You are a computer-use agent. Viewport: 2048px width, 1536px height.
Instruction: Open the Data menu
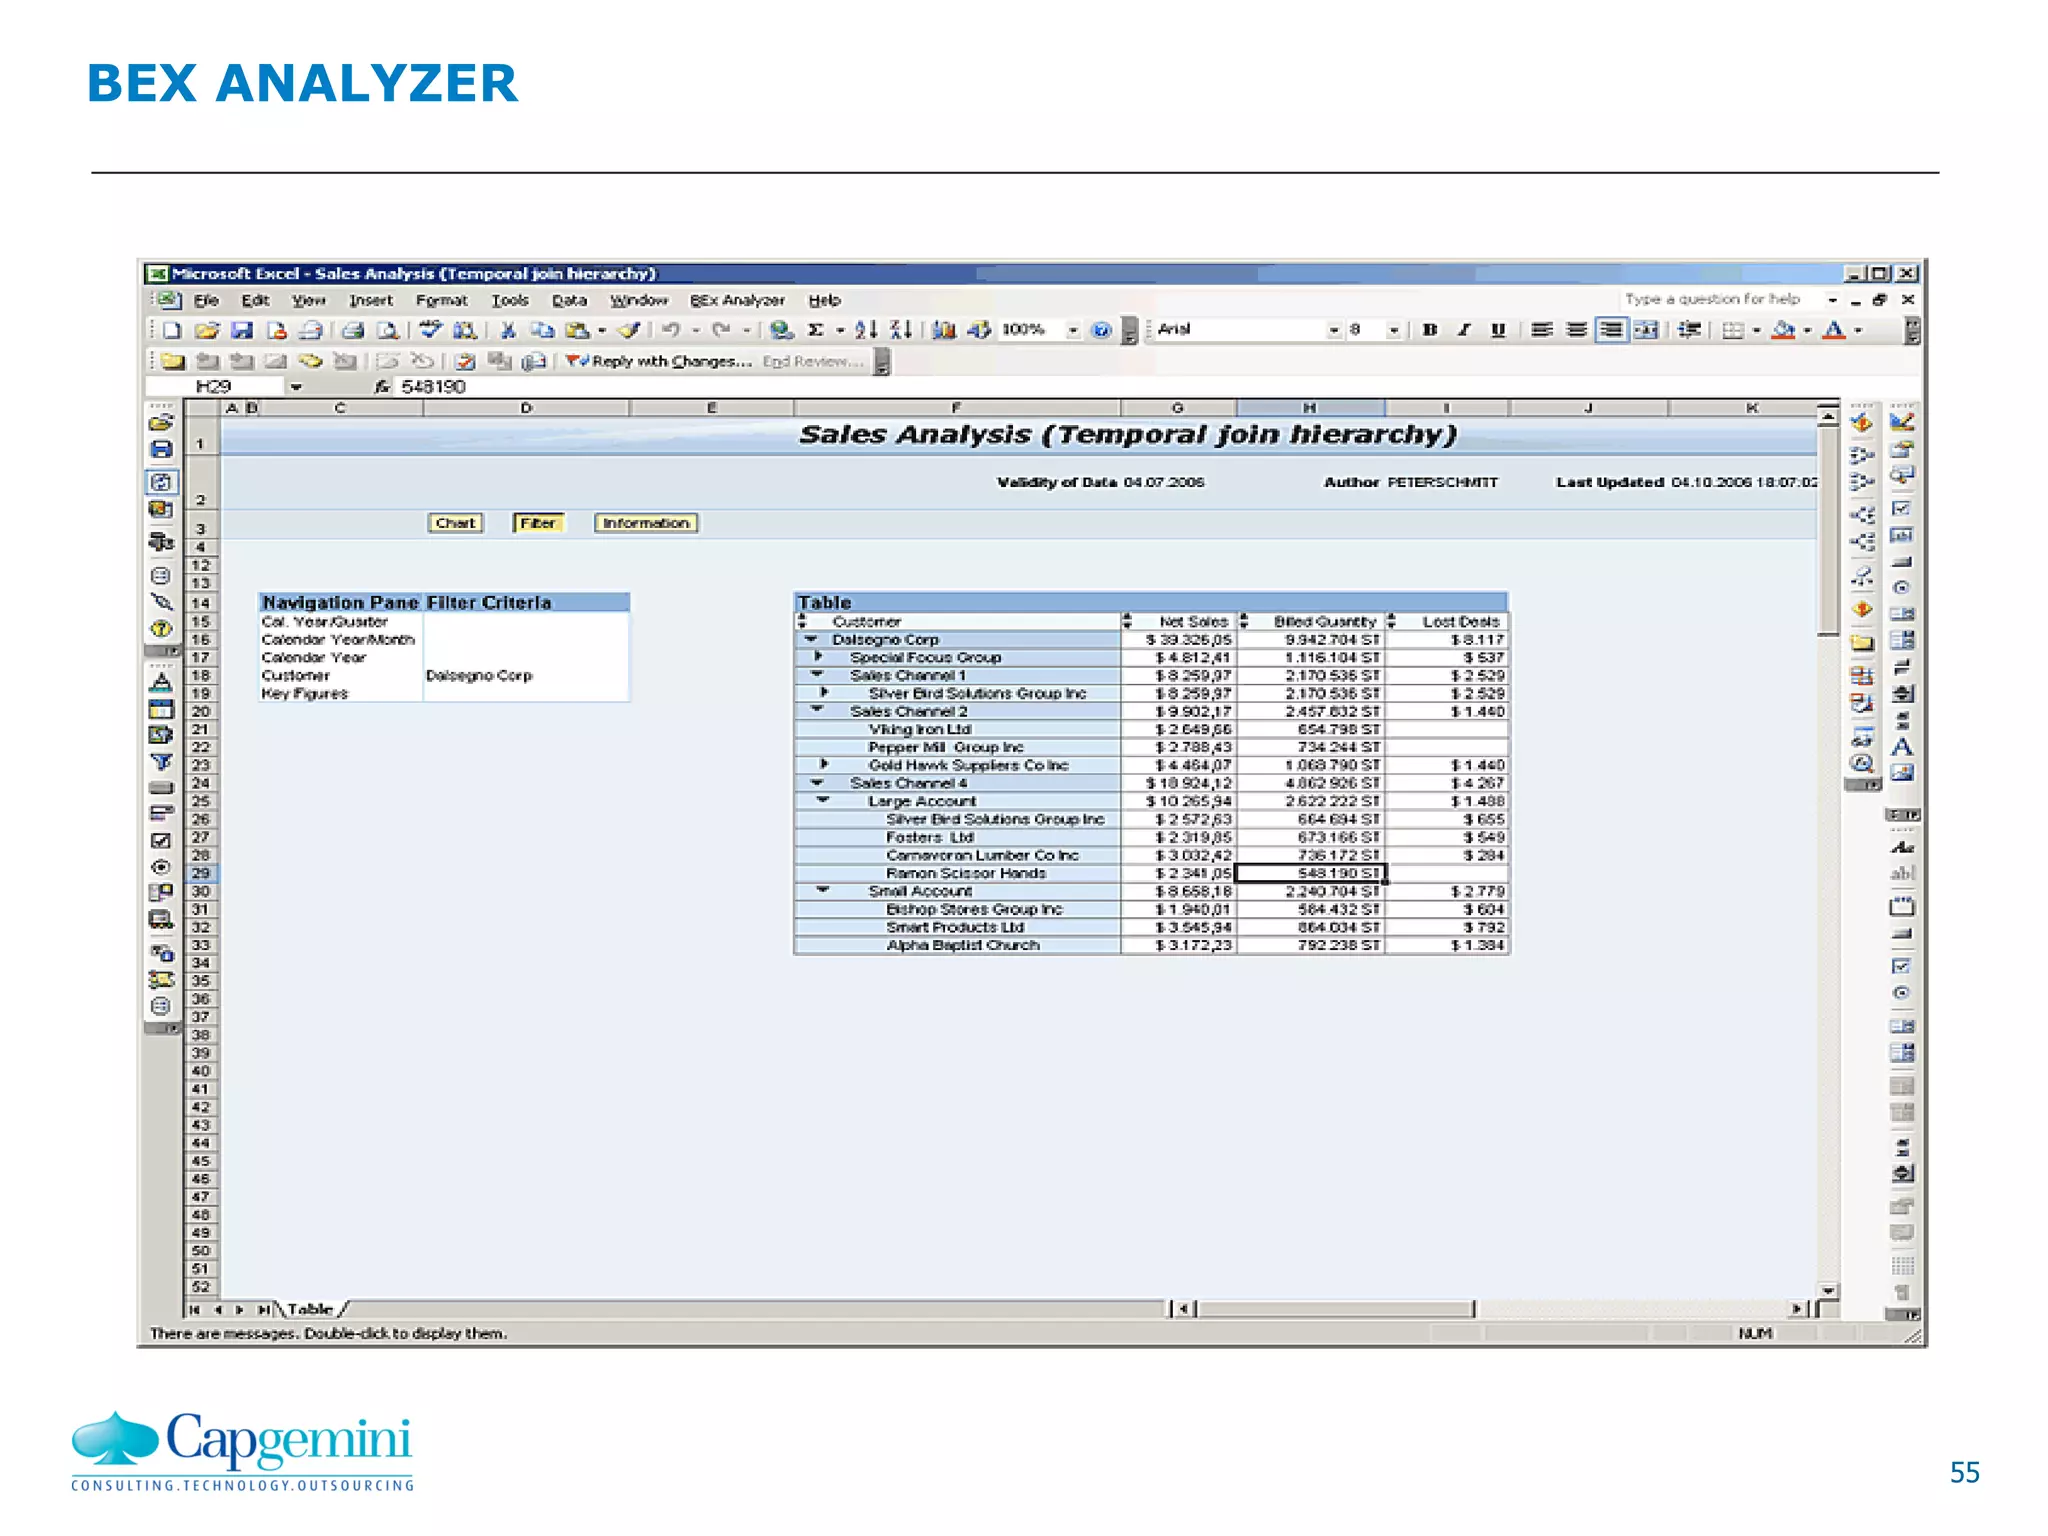569,300
